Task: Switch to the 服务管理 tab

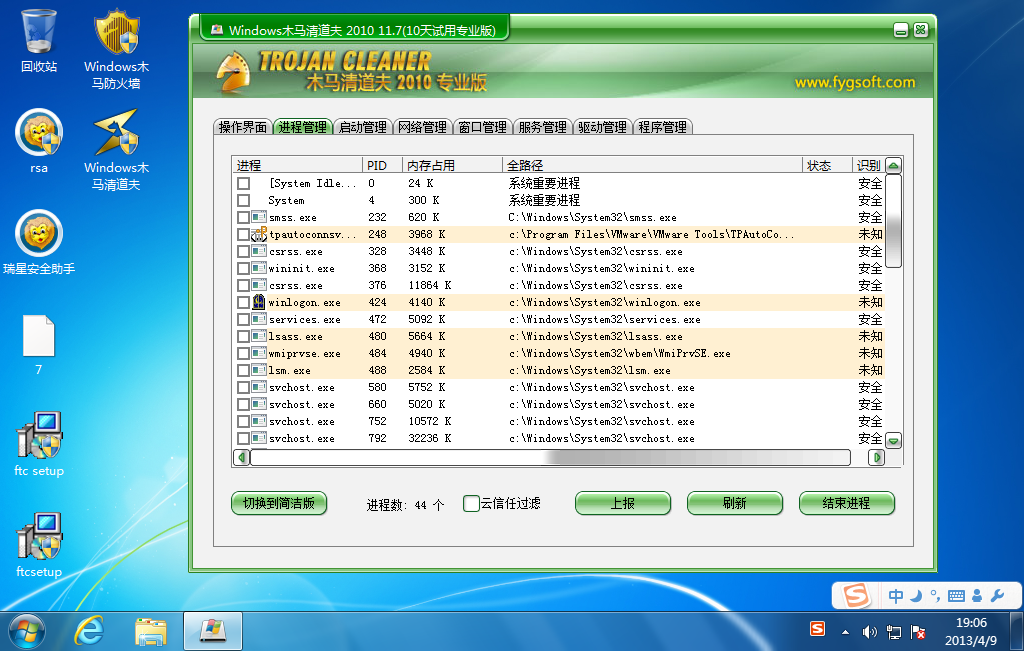Action: [542, 127]
